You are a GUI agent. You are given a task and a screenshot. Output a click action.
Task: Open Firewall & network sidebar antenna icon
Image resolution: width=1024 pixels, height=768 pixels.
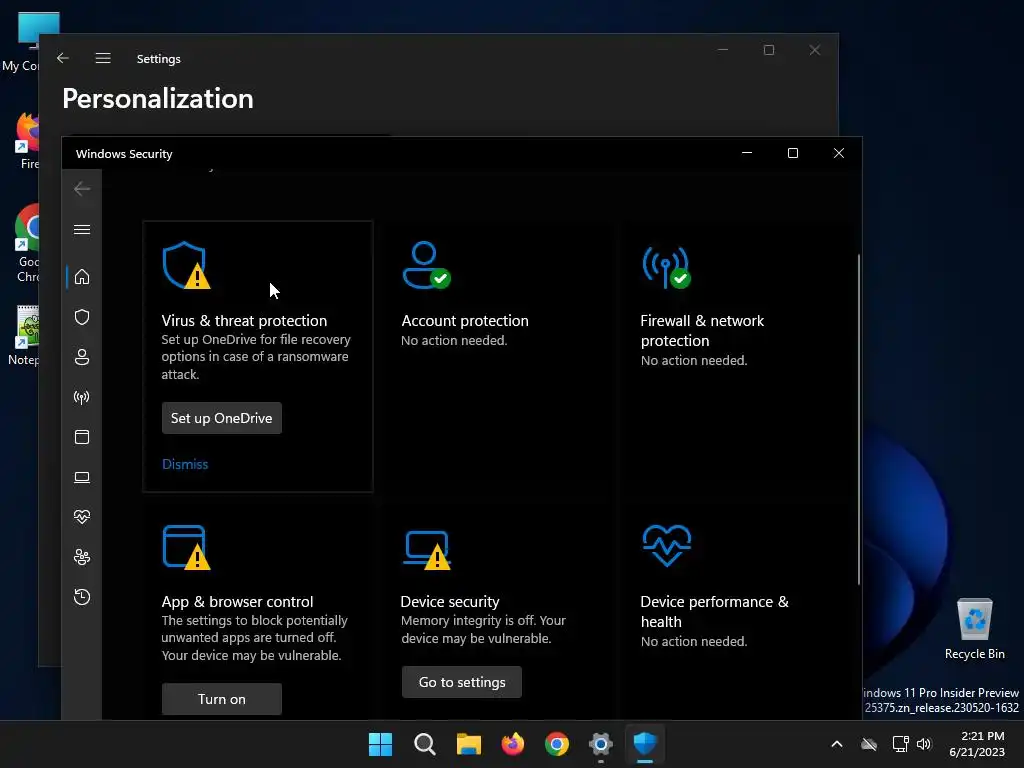(82, 397)
